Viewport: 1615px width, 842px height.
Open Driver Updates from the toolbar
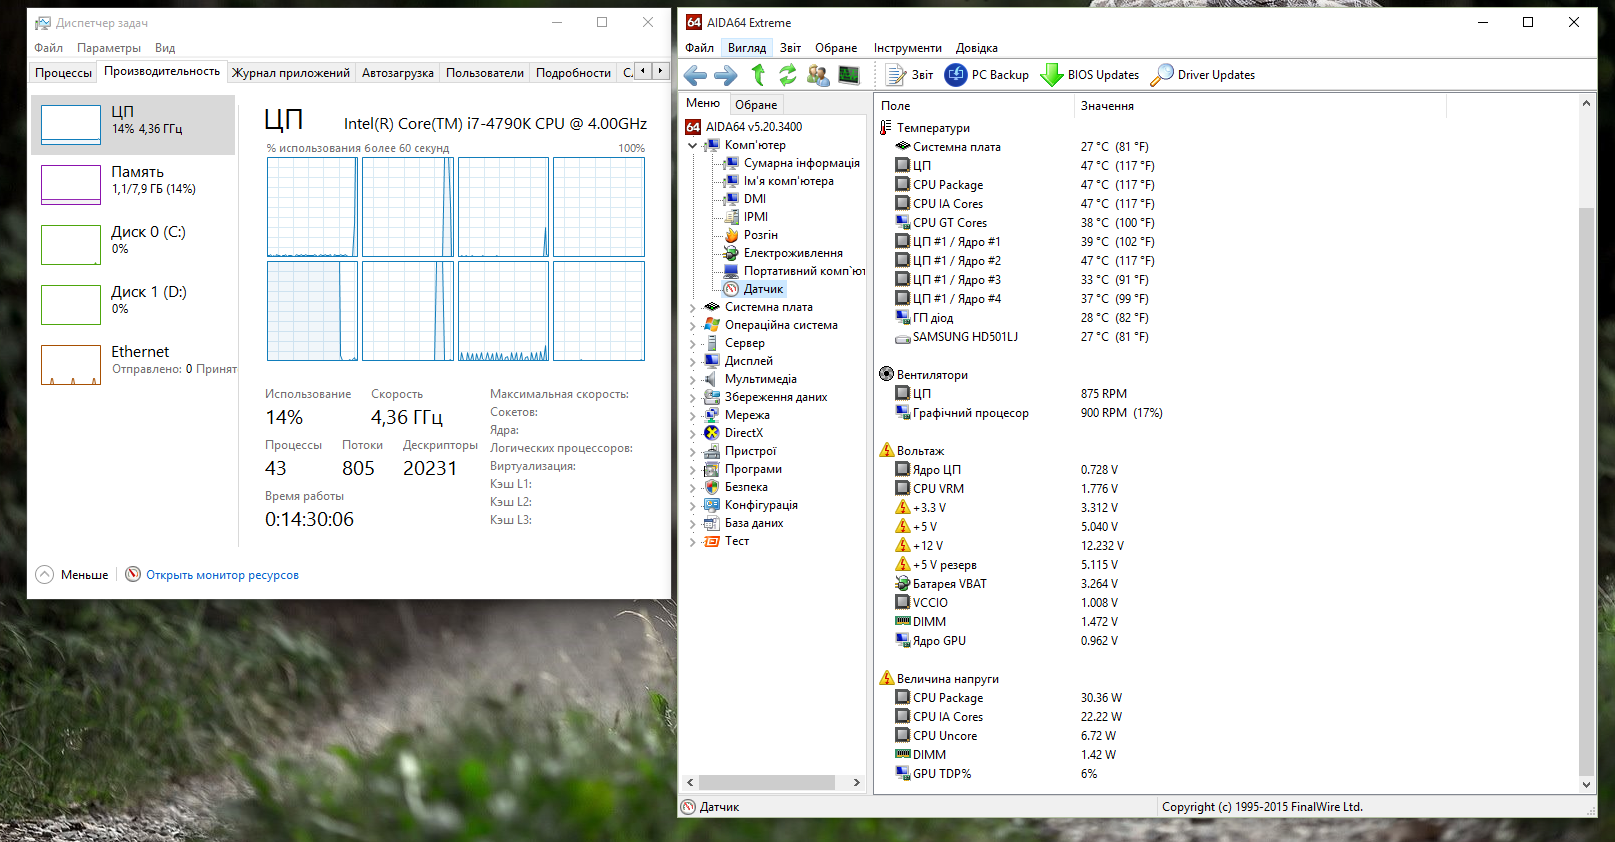tap(1203, 75)
